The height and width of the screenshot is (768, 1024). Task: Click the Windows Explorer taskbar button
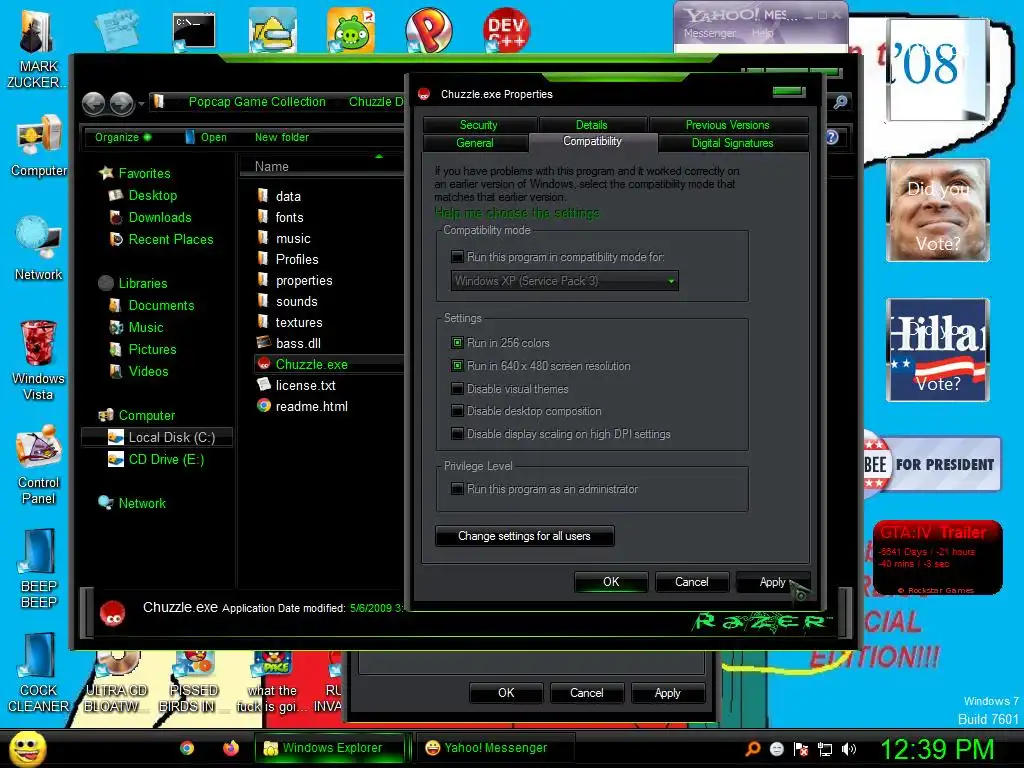point(330,748)
